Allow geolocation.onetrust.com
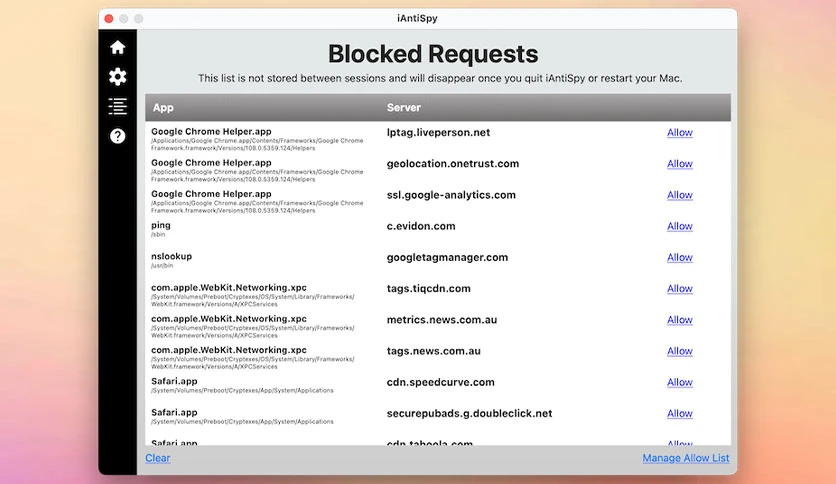 click(680, 164)
